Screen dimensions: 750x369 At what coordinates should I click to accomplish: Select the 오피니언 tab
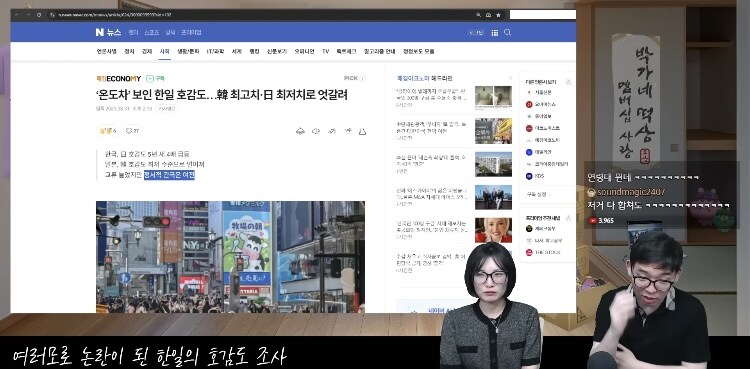(304, 51)
